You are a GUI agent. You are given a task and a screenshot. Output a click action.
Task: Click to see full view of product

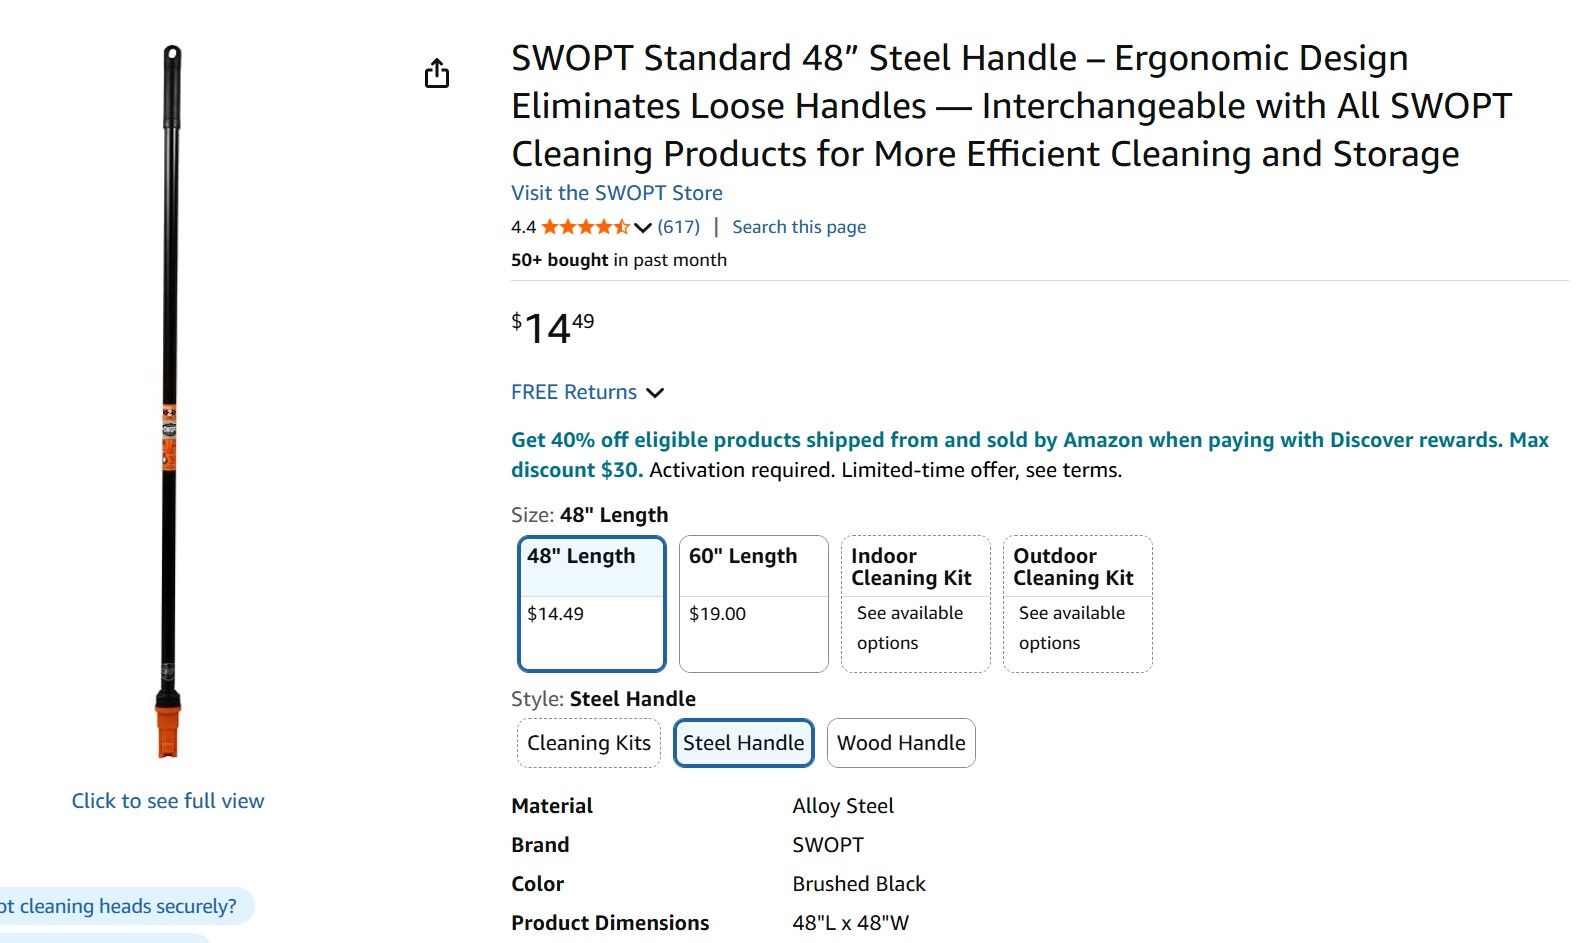pos(167,800)
